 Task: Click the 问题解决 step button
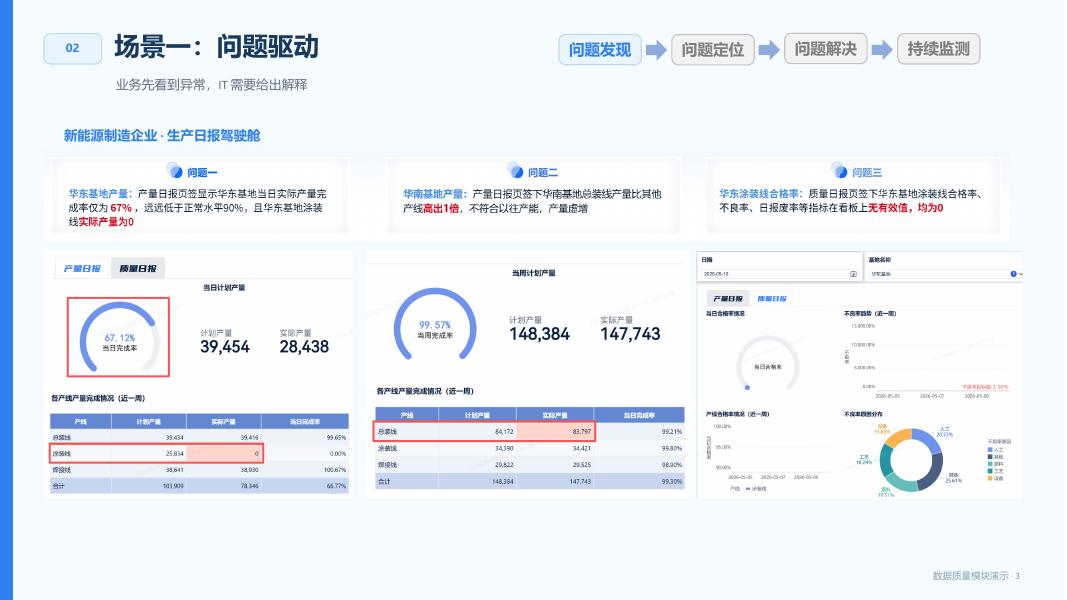(x=825, y=49)
